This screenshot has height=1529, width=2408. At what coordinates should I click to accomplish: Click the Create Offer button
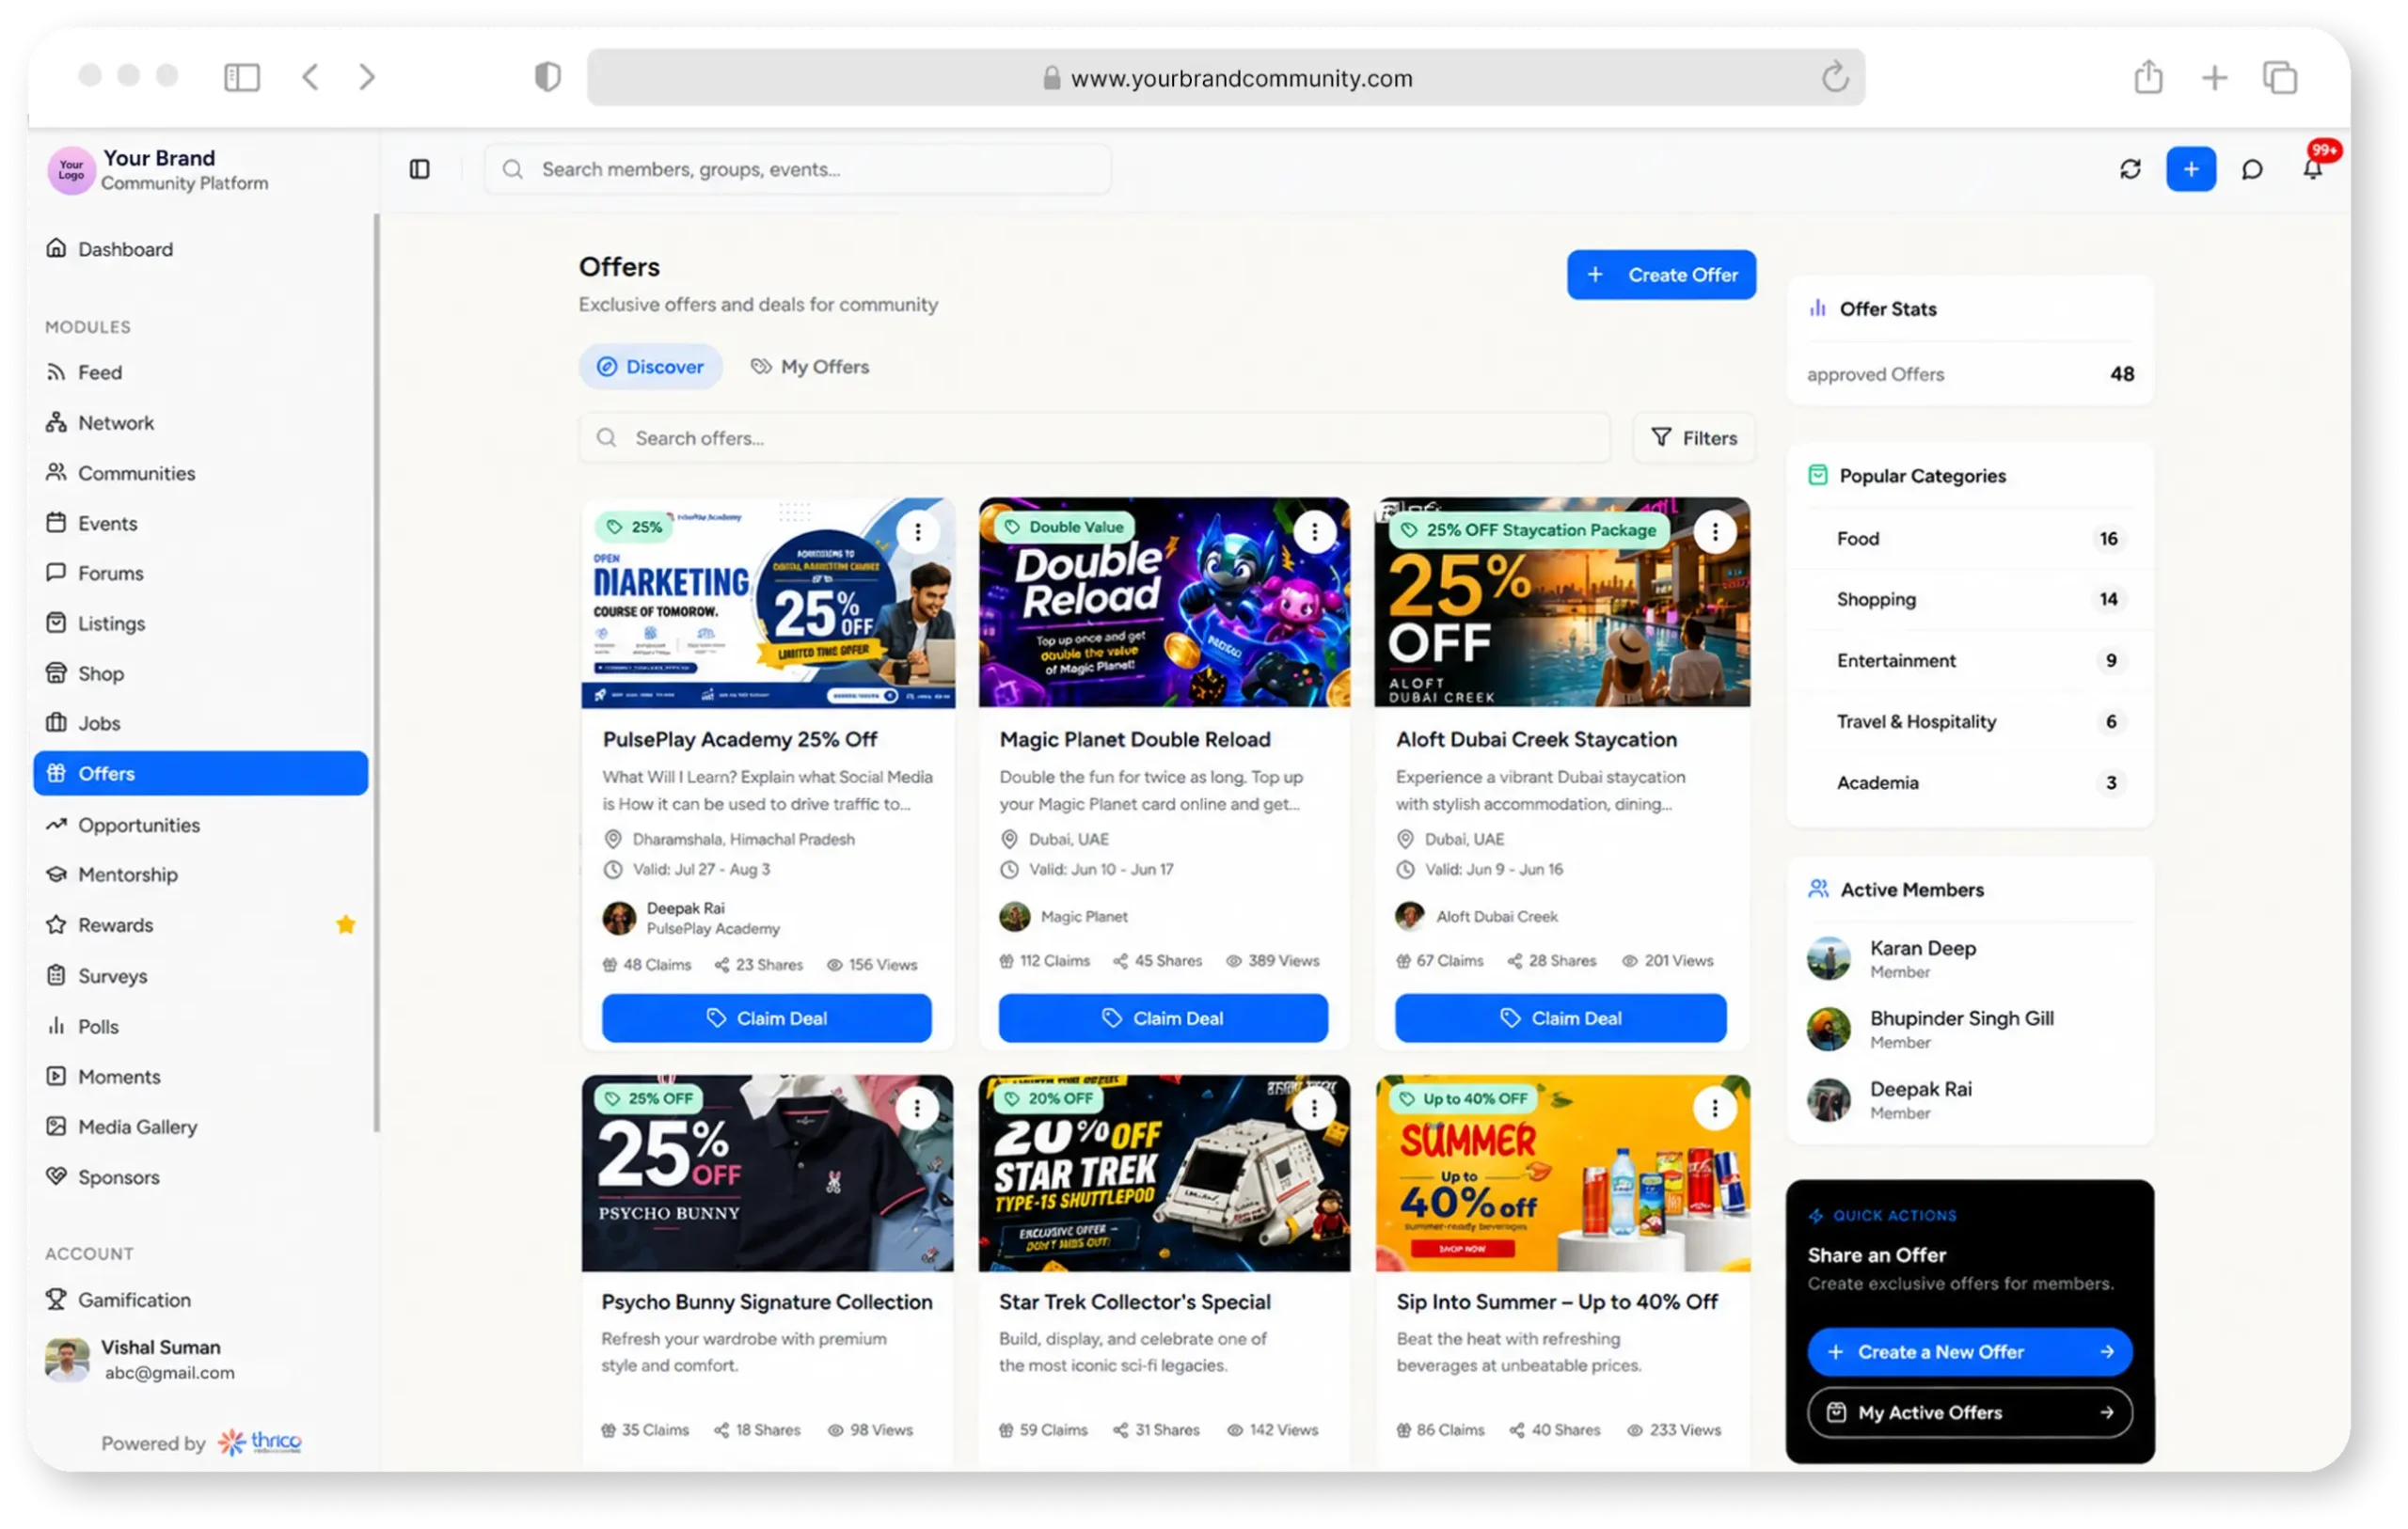1661,275
